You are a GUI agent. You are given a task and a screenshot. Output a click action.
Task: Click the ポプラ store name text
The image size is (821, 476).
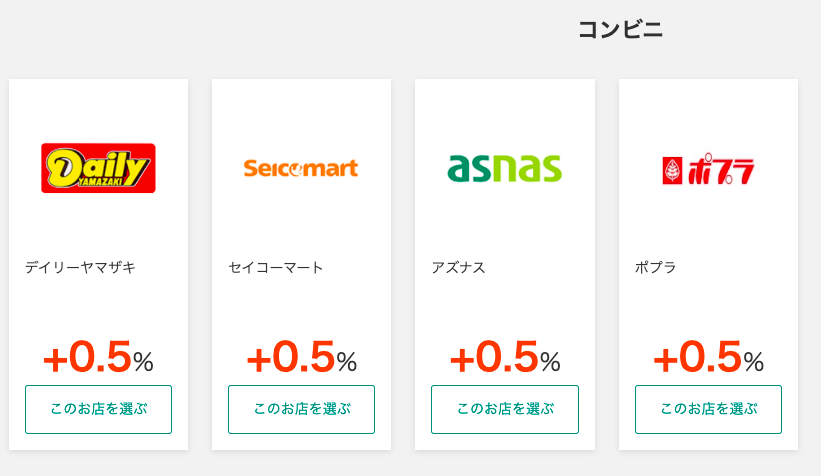point(655,267)
